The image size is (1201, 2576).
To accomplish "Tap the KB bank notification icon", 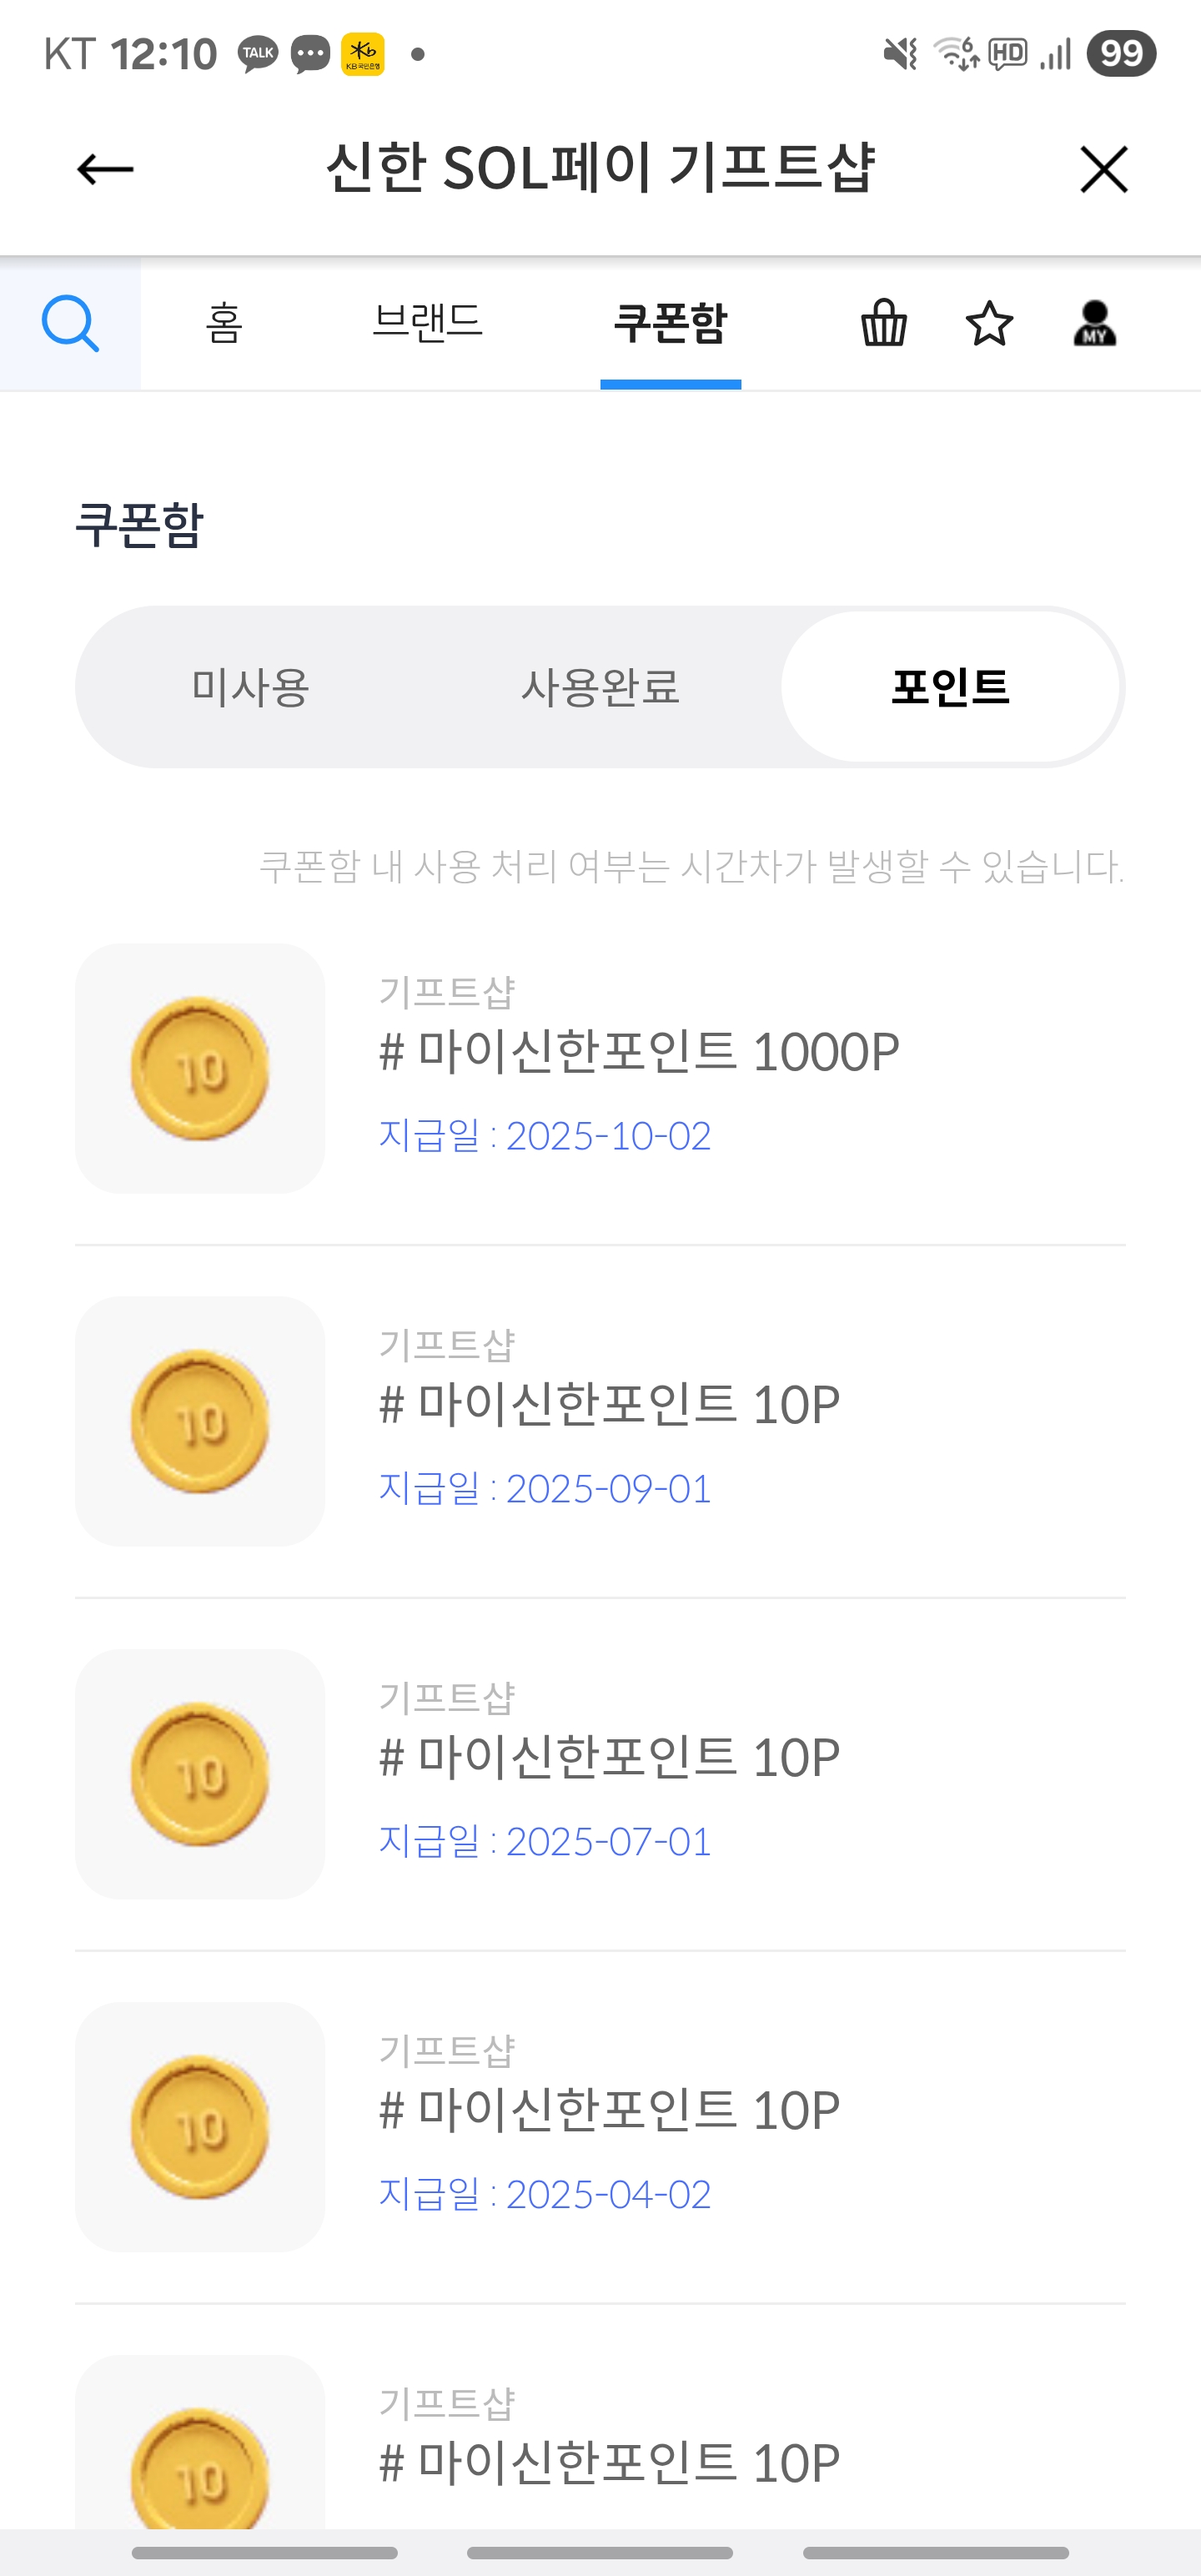I will [363, 53].
